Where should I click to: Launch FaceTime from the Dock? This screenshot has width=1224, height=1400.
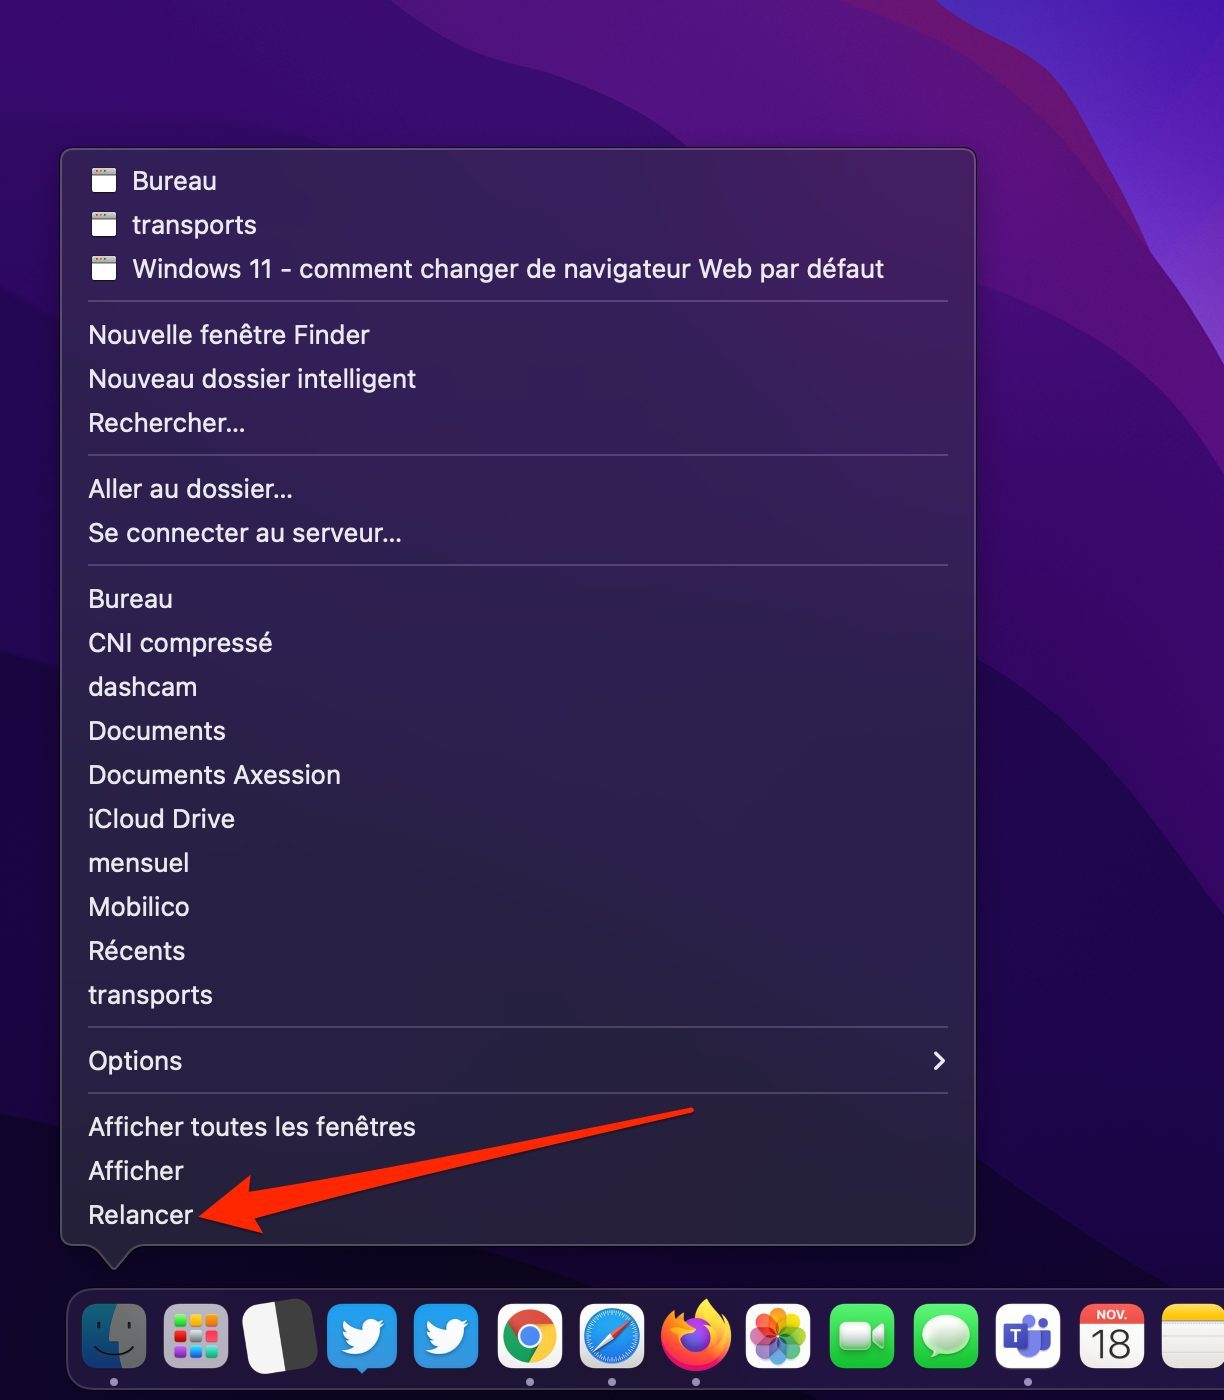coord(862,1336)
